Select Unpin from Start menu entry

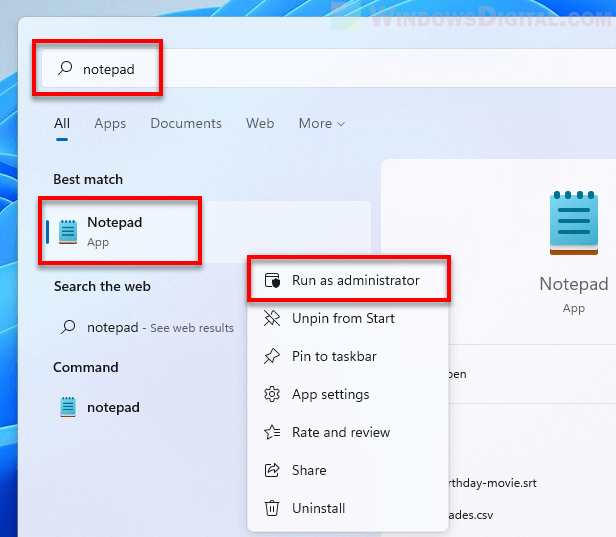coord(348,318)
